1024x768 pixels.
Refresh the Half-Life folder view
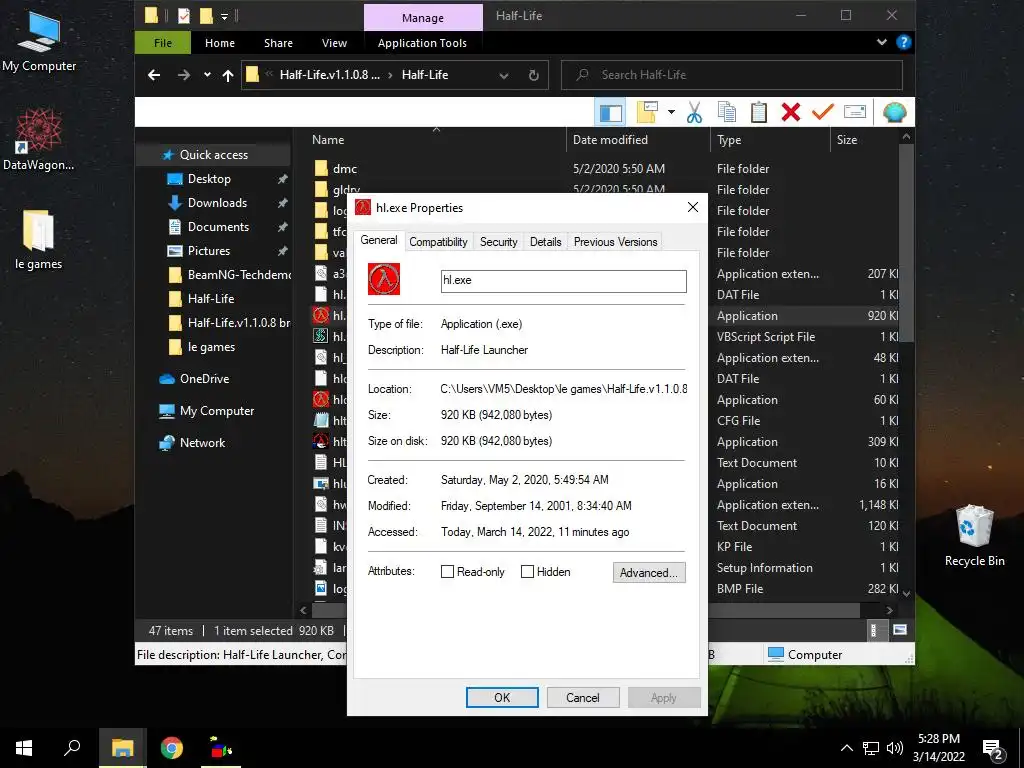[x=534, y=75]
